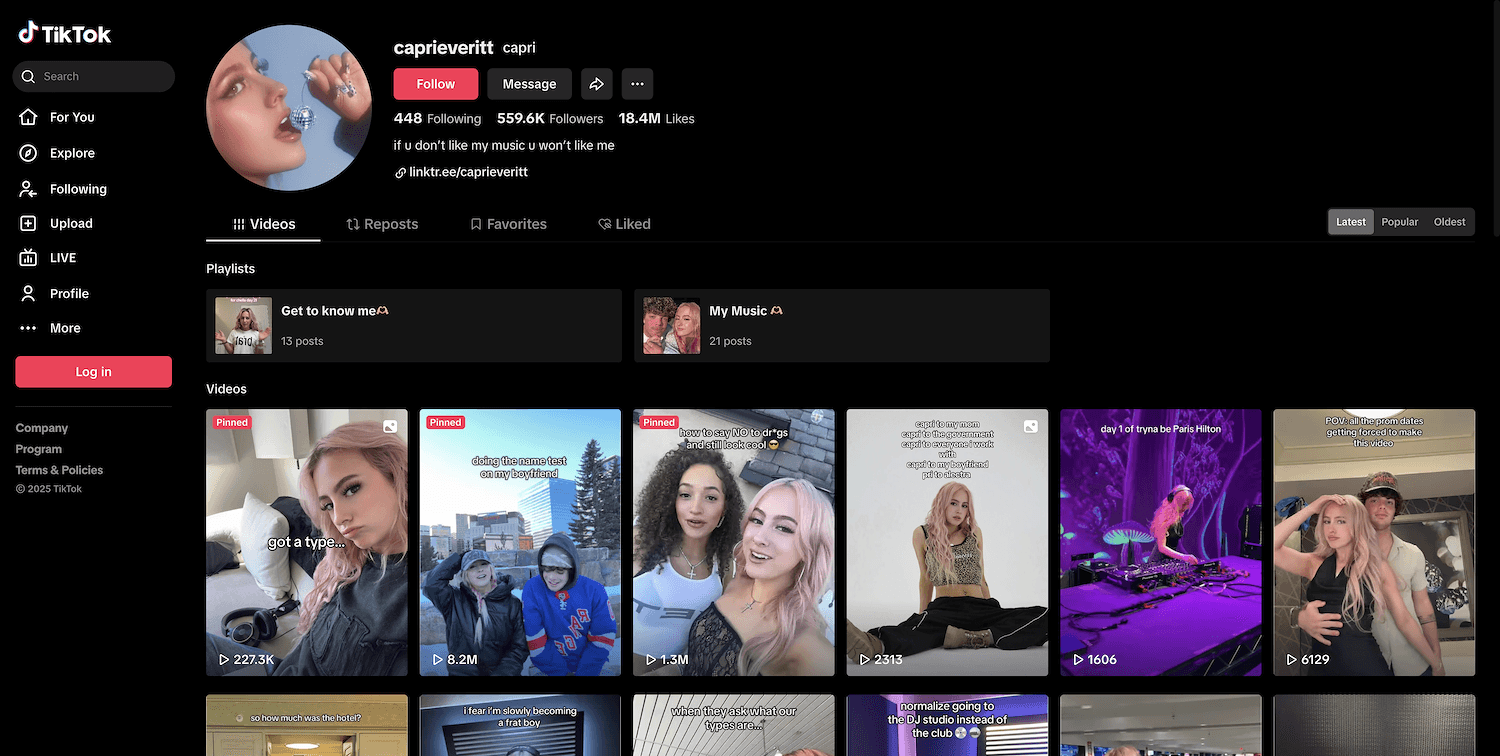Viewport: 1500px width, 756px height.
Task: Open the For You feed
Action: 71,117
